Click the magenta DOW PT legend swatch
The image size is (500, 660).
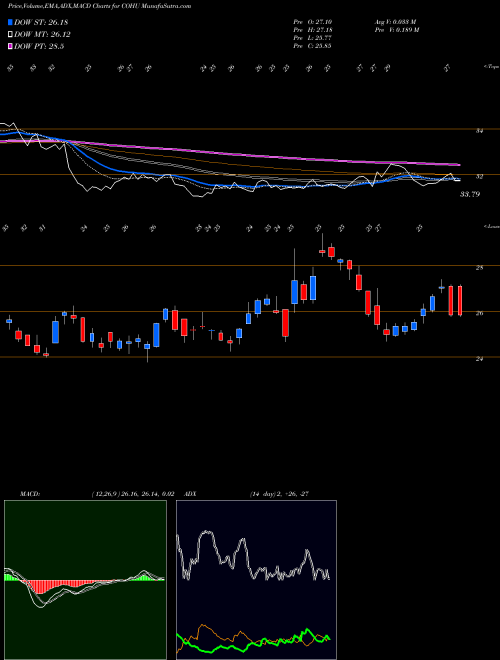(x=11, y=47)
